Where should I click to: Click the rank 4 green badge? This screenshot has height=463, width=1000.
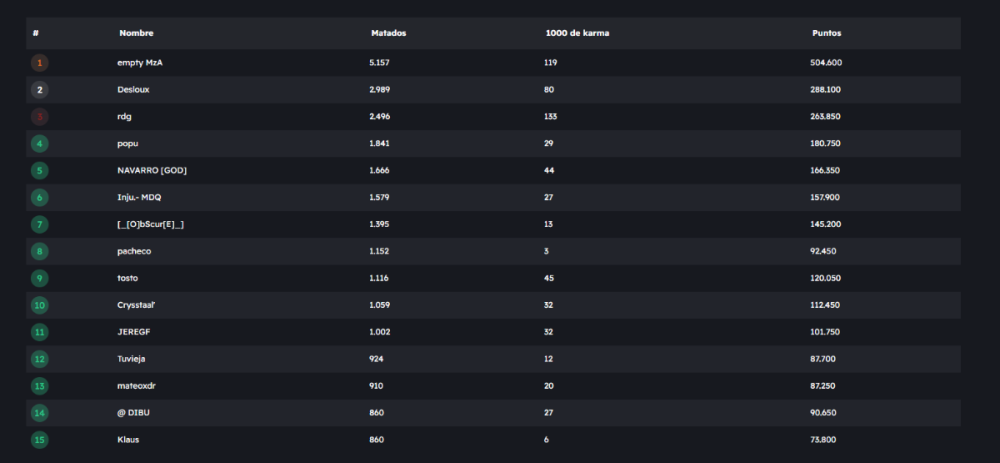[x=39, y=144]
